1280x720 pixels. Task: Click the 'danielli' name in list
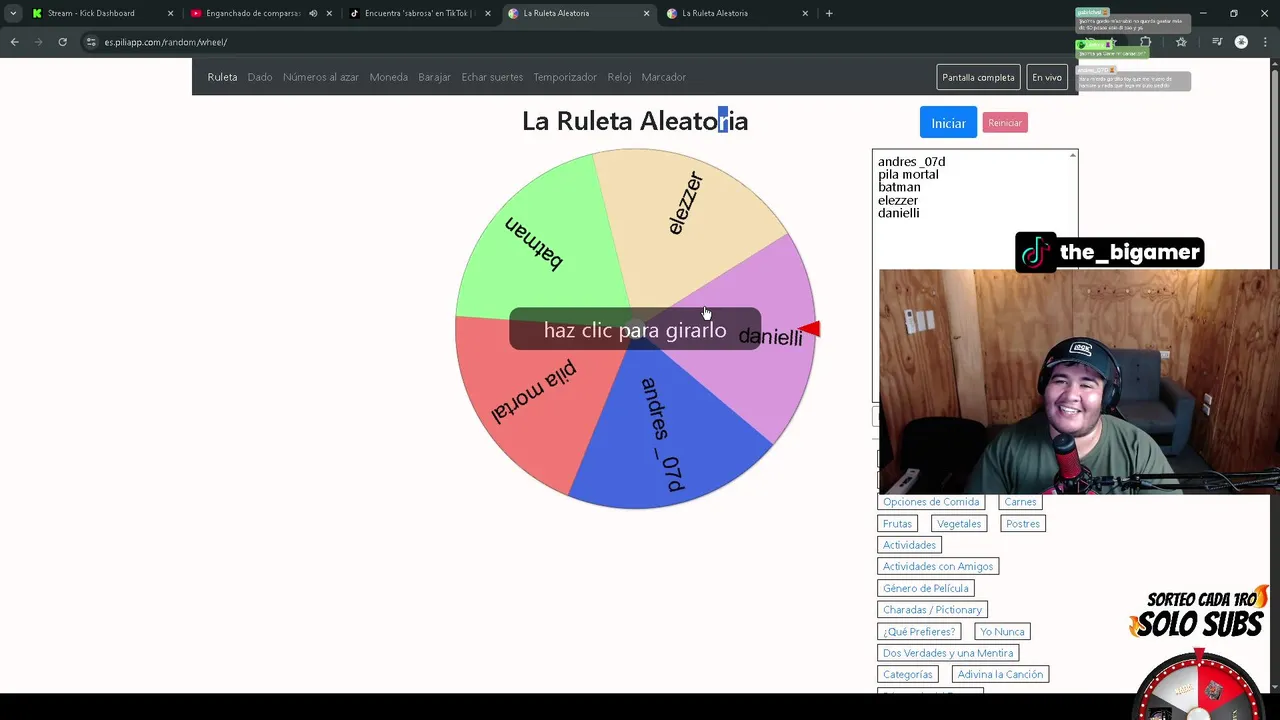point(898,213)
